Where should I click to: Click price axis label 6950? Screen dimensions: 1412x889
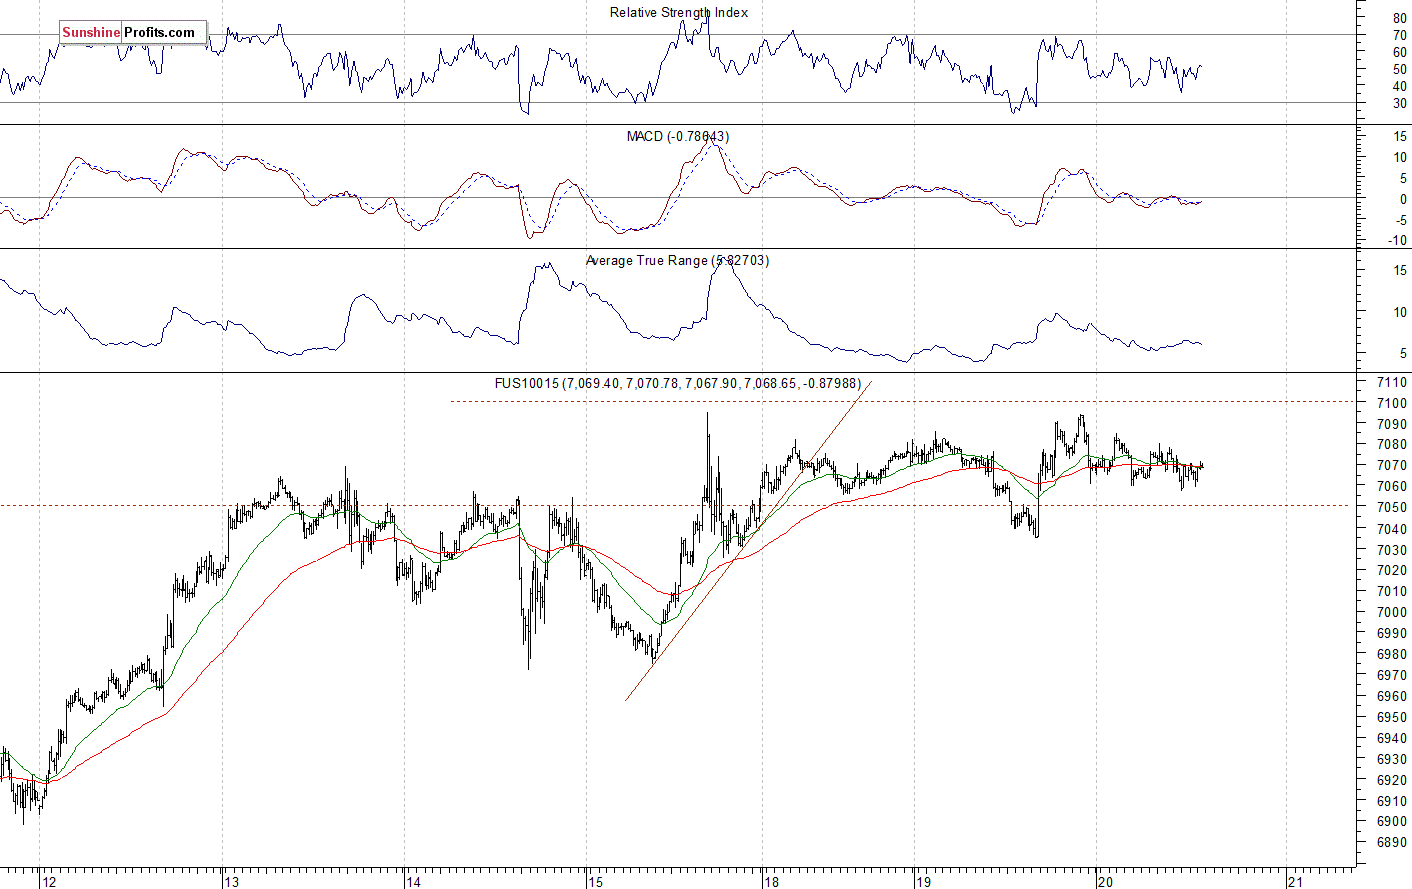(1392, 718)
